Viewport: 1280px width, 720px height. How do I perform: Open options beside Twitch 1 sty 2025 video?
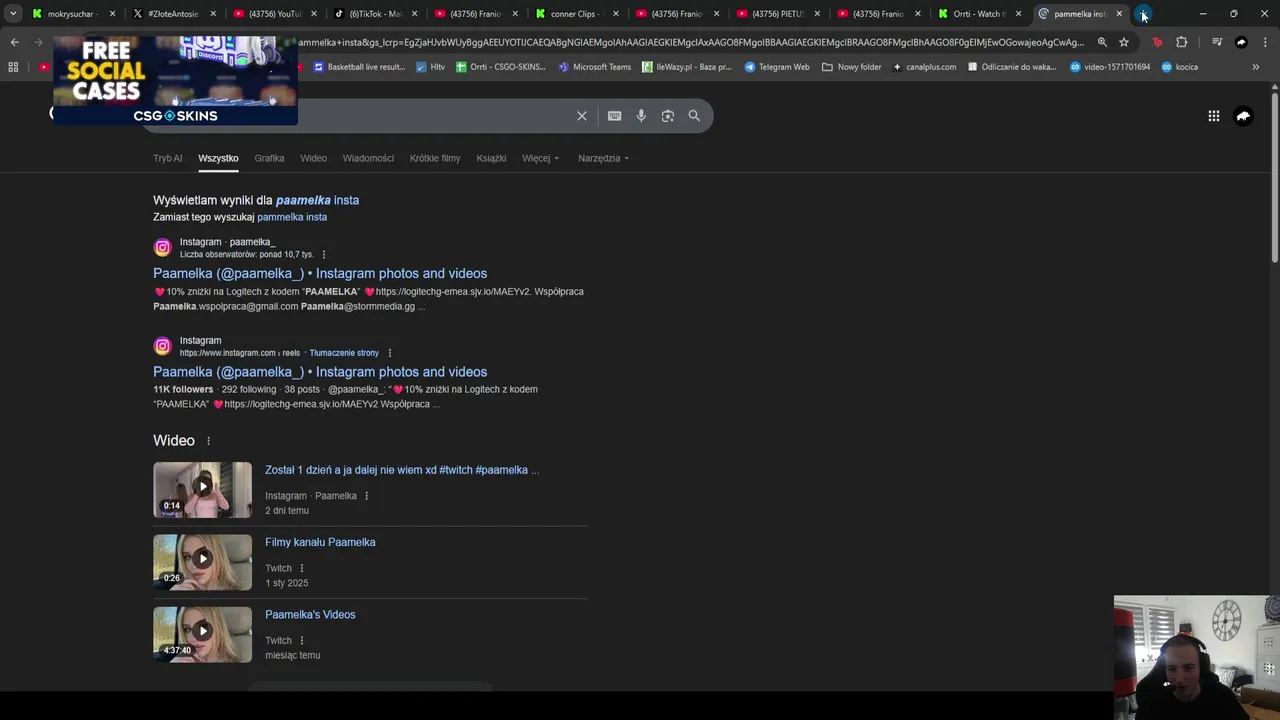tap(301, 568)
